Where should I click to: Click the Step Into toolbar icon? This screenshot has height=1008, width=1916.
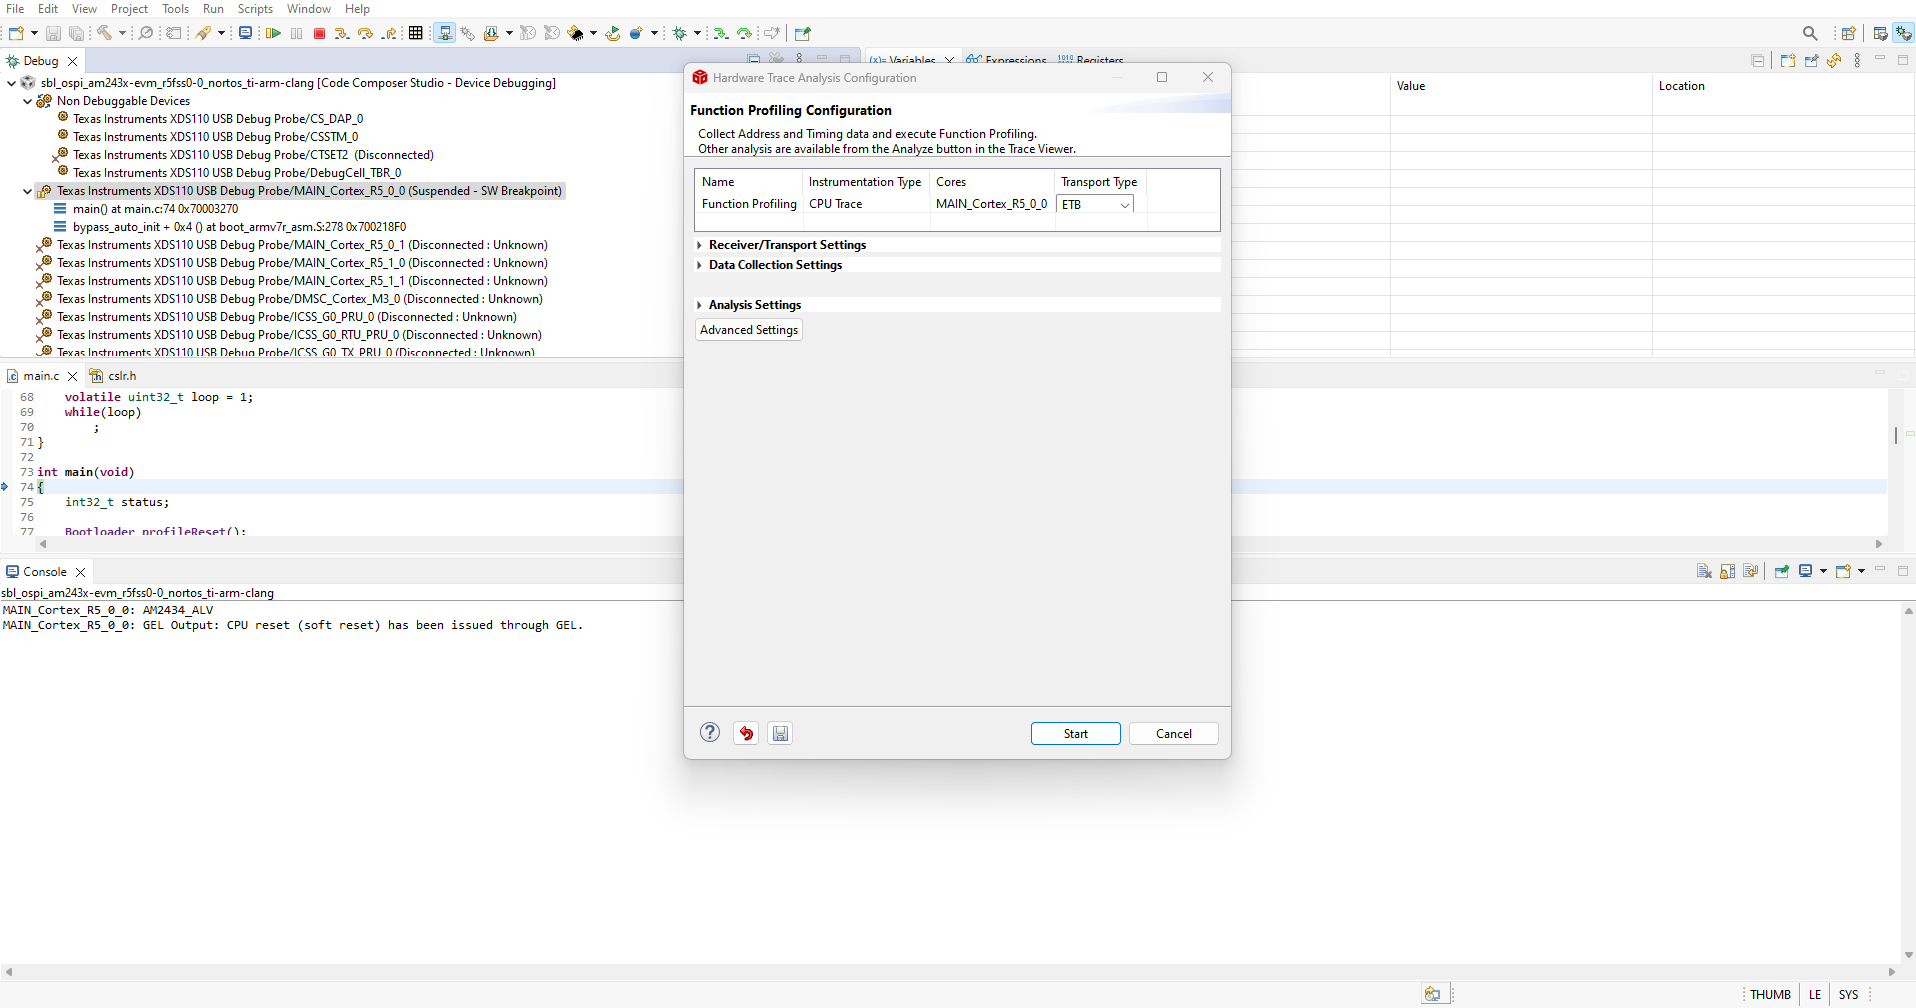[x=342, y=33]
